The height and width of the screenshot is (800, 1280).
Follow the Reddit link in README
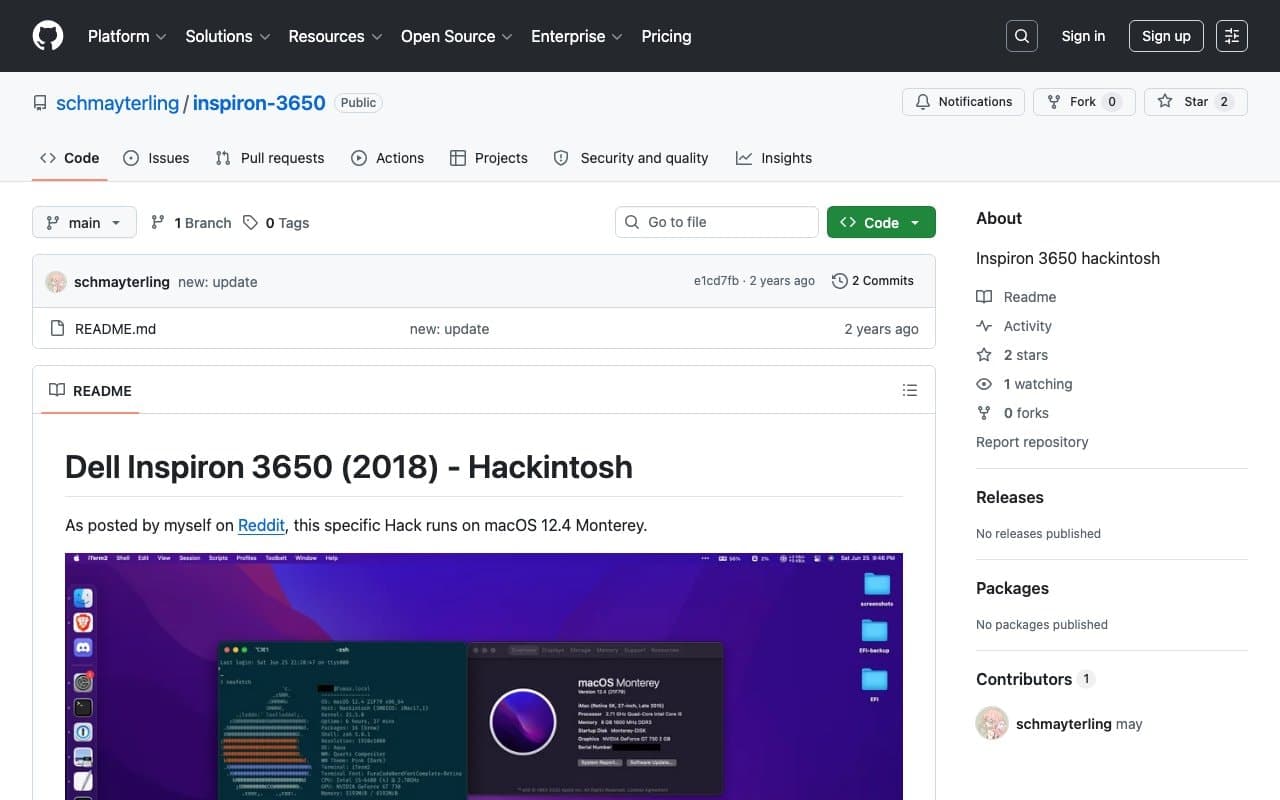click(x=261, y=525)
